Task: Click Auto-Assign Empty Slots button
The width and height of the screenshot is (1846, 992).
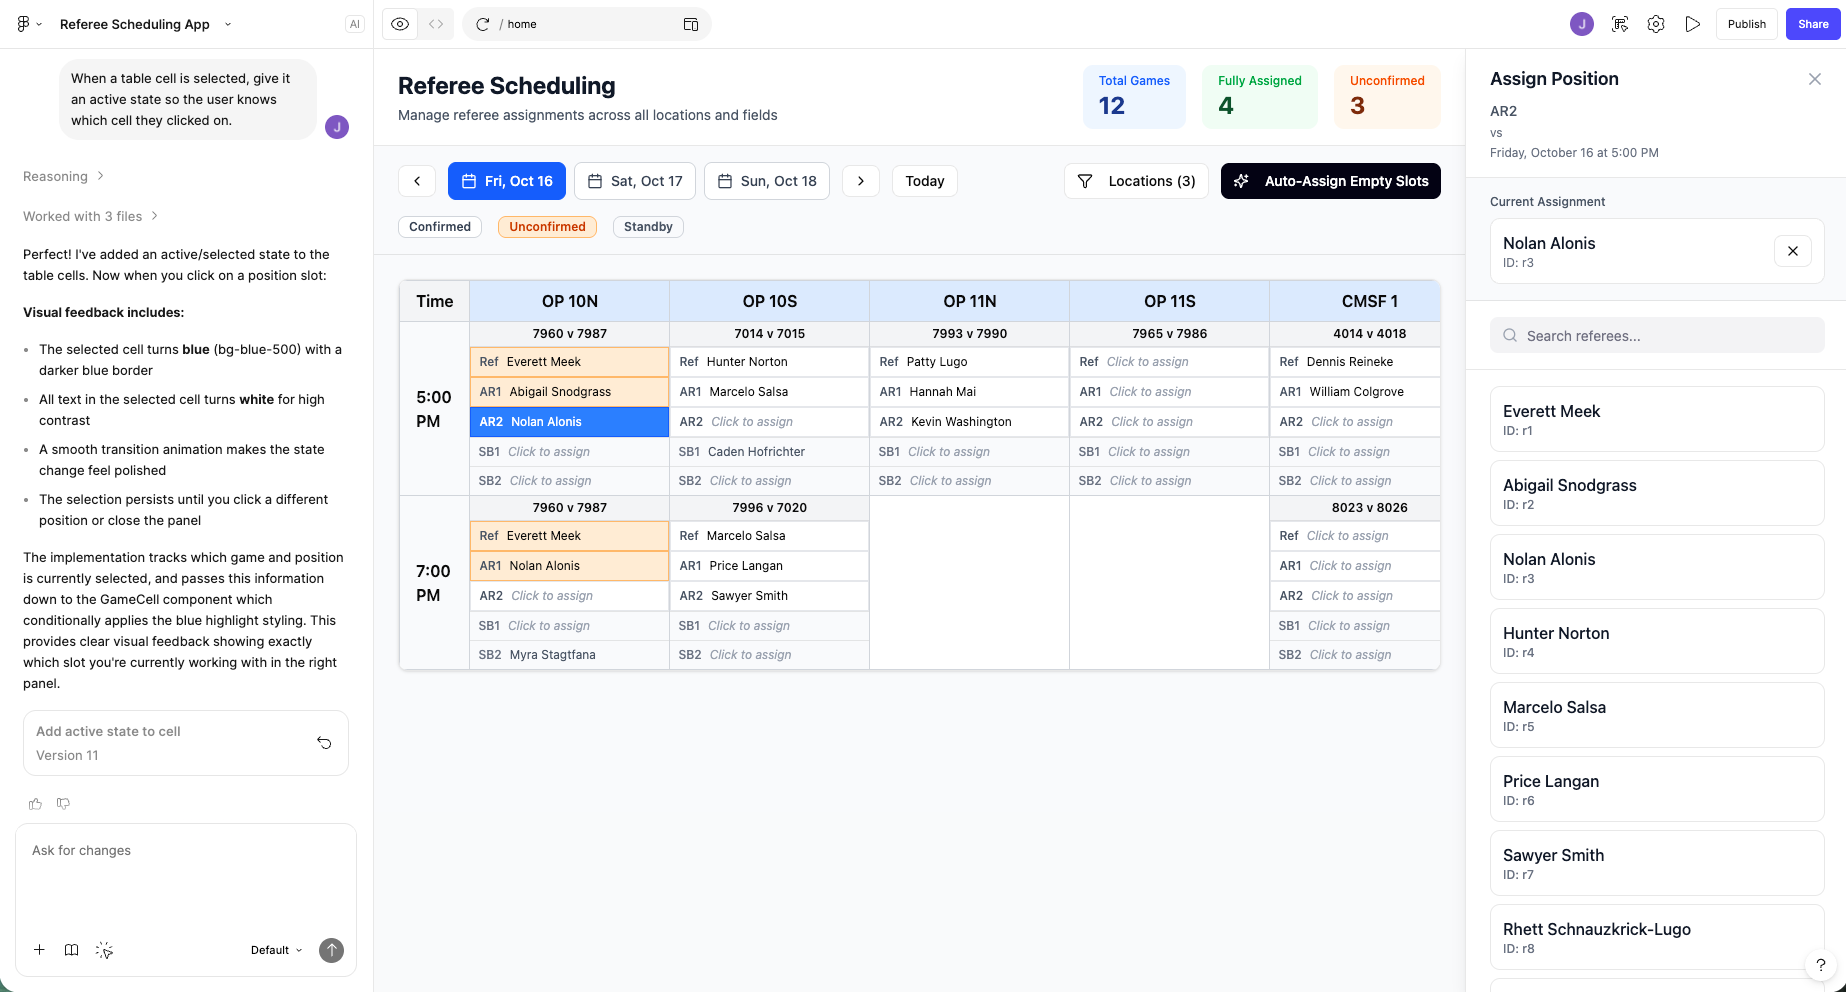Action: click(1330, 181)
